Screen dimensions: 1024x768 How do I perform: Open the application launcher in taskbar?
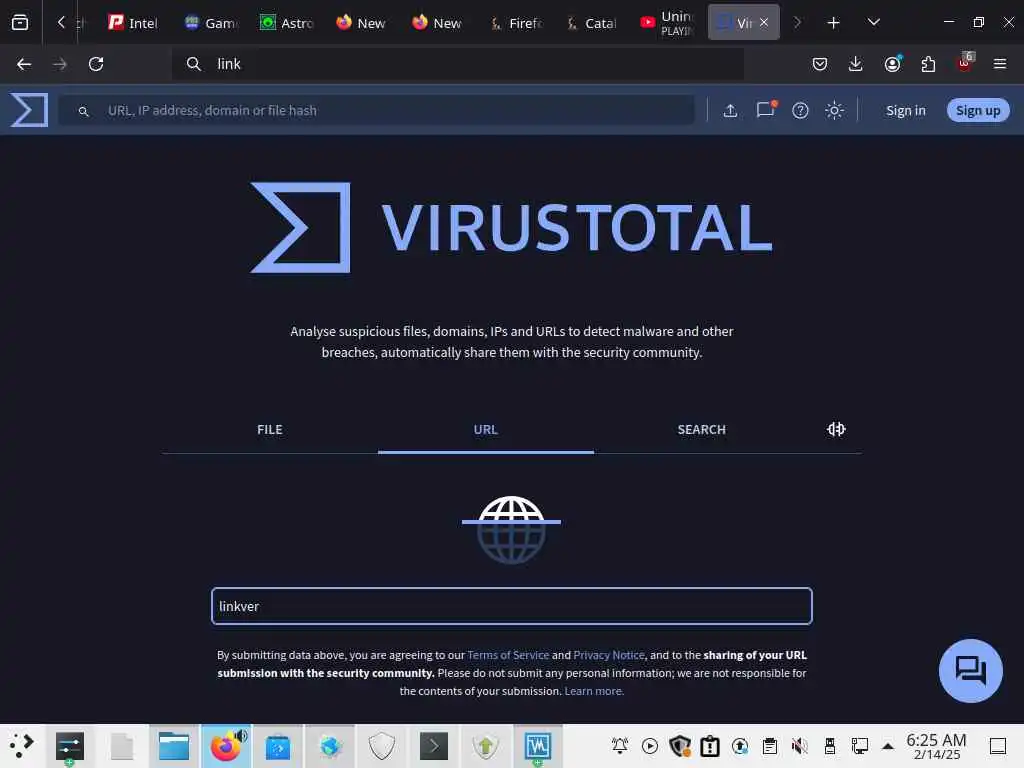22,746
